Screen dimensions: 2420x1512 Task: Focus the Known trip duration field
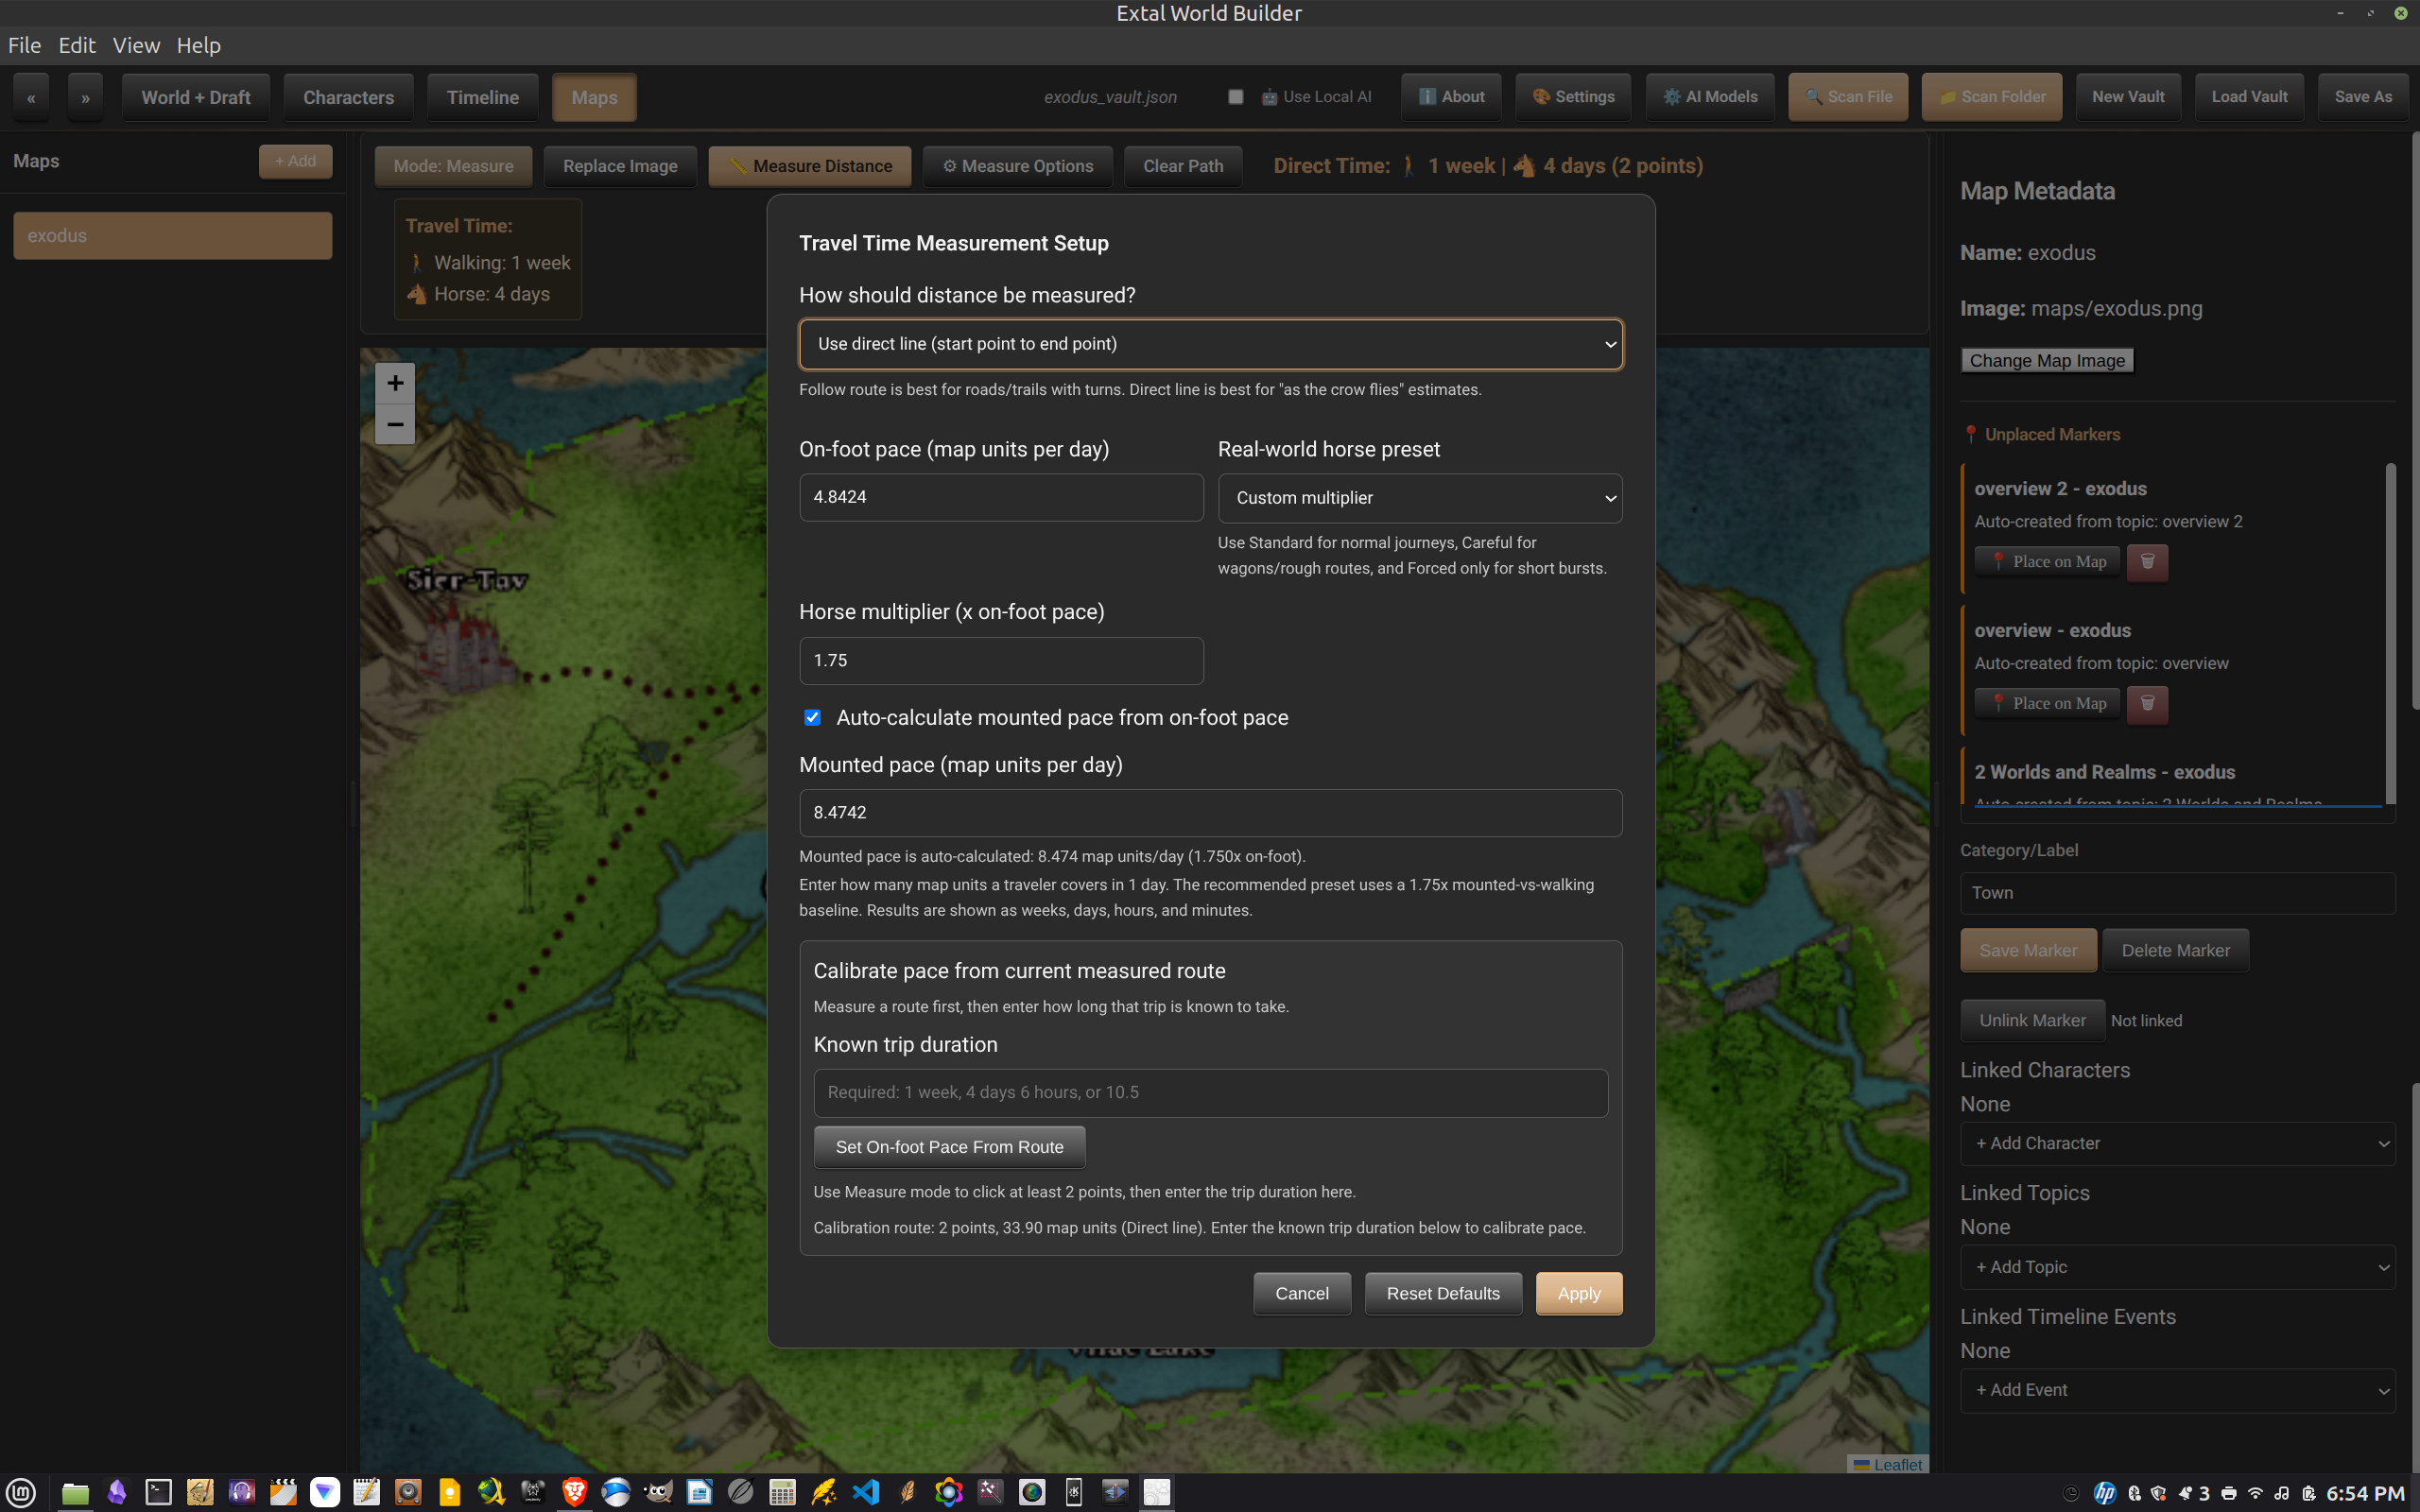(1210, 1093)
